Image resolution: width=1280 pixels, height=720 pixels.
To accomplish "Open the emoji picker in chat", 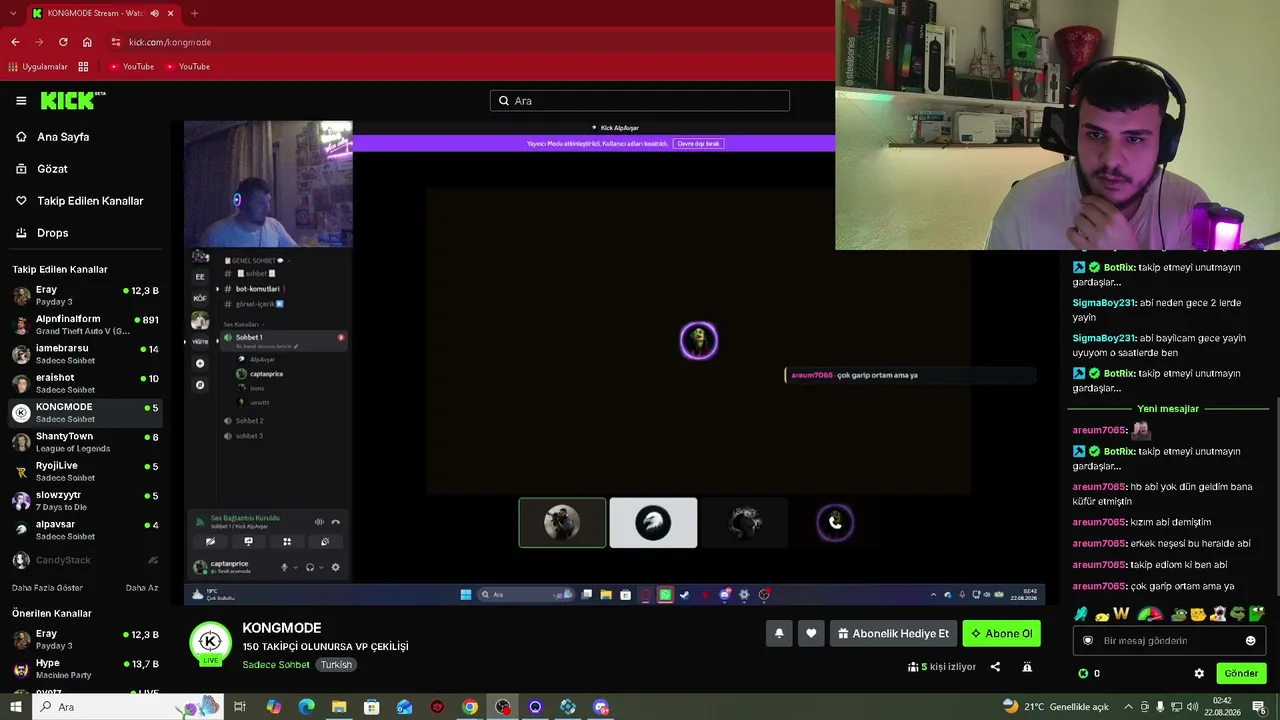I will coord(1250,641).
